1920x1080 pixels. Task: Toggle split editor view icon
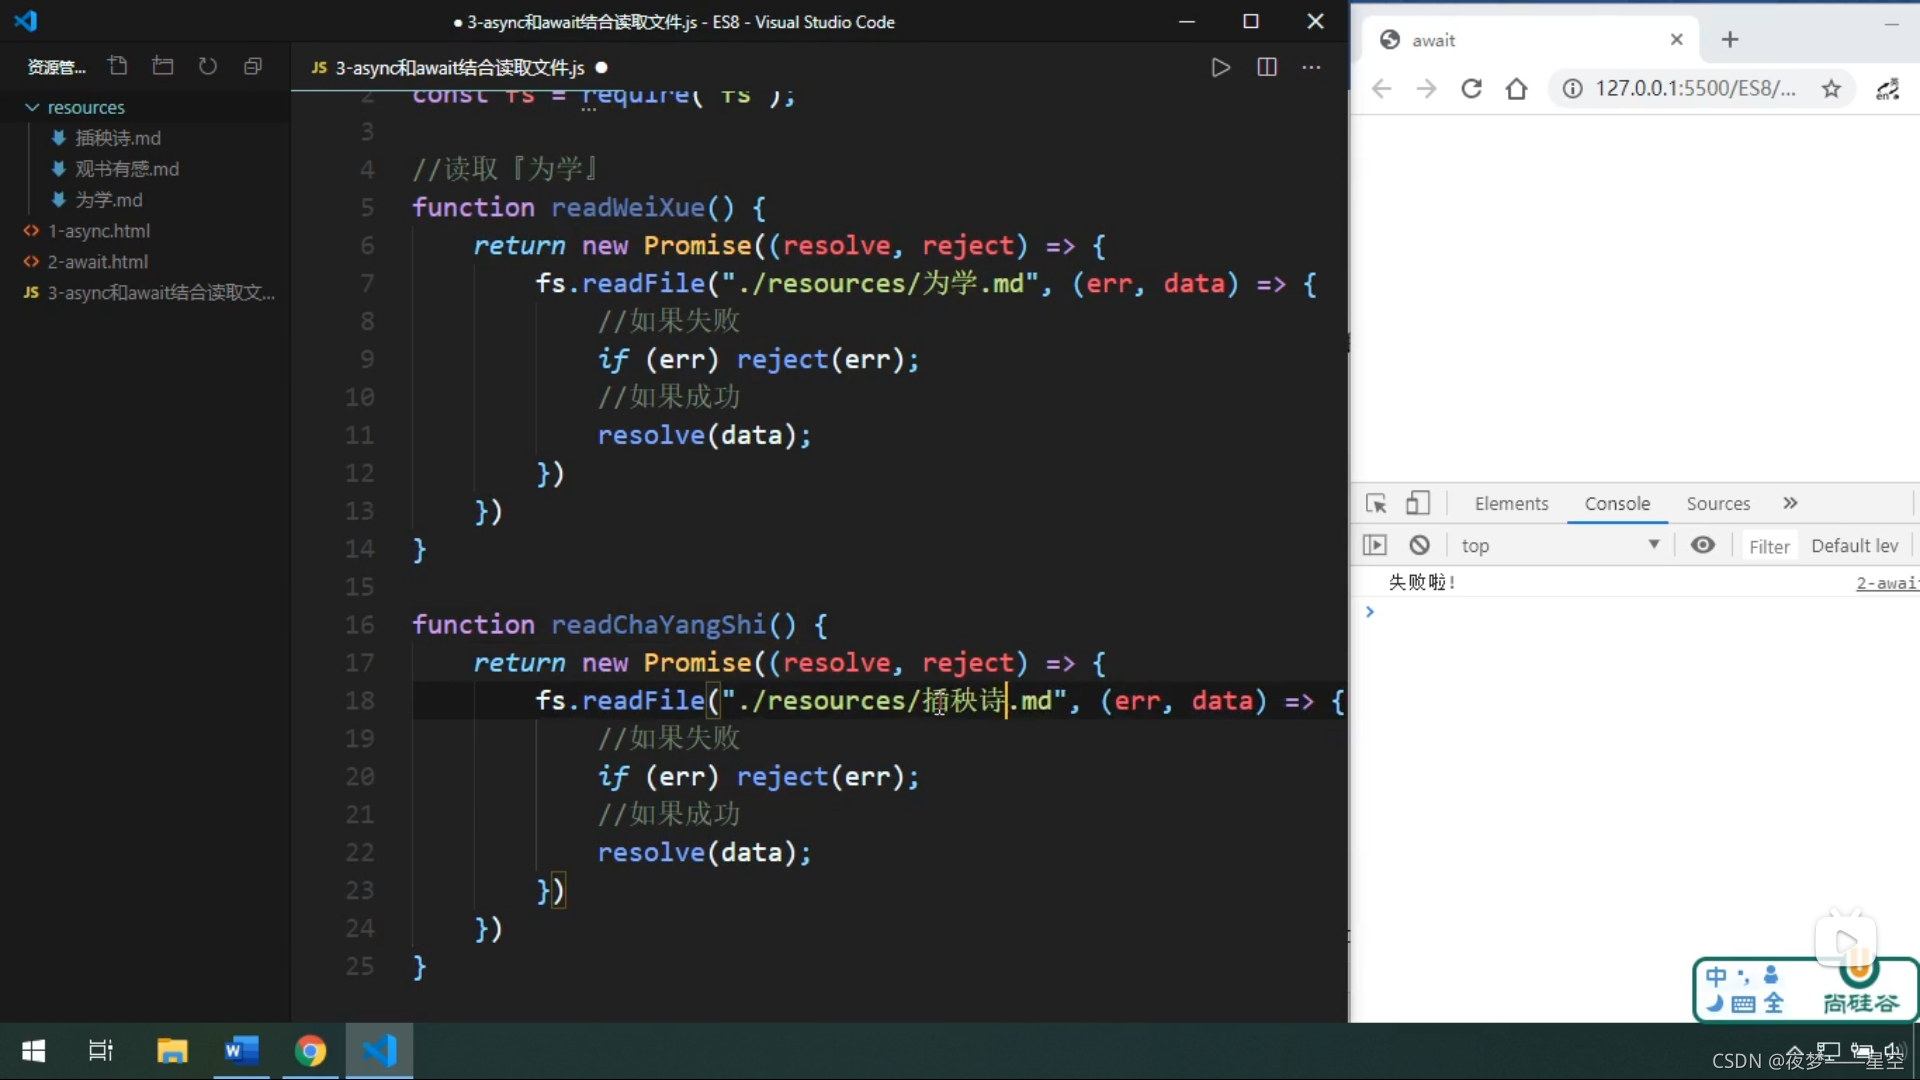(x=1266, y=67)
